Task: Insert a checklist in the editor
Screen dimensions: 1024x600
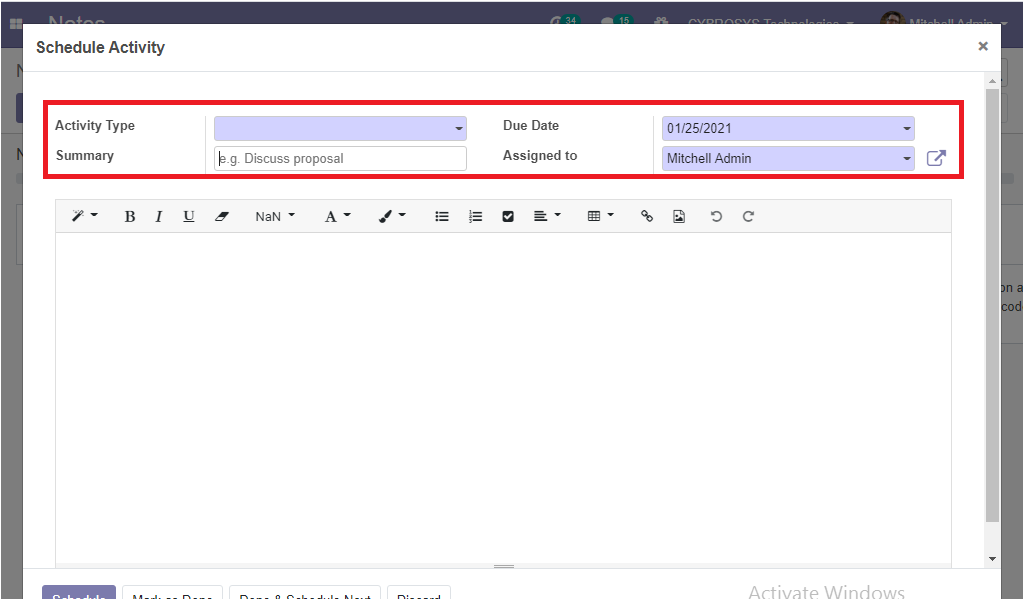Action: (x=508, y=216)
